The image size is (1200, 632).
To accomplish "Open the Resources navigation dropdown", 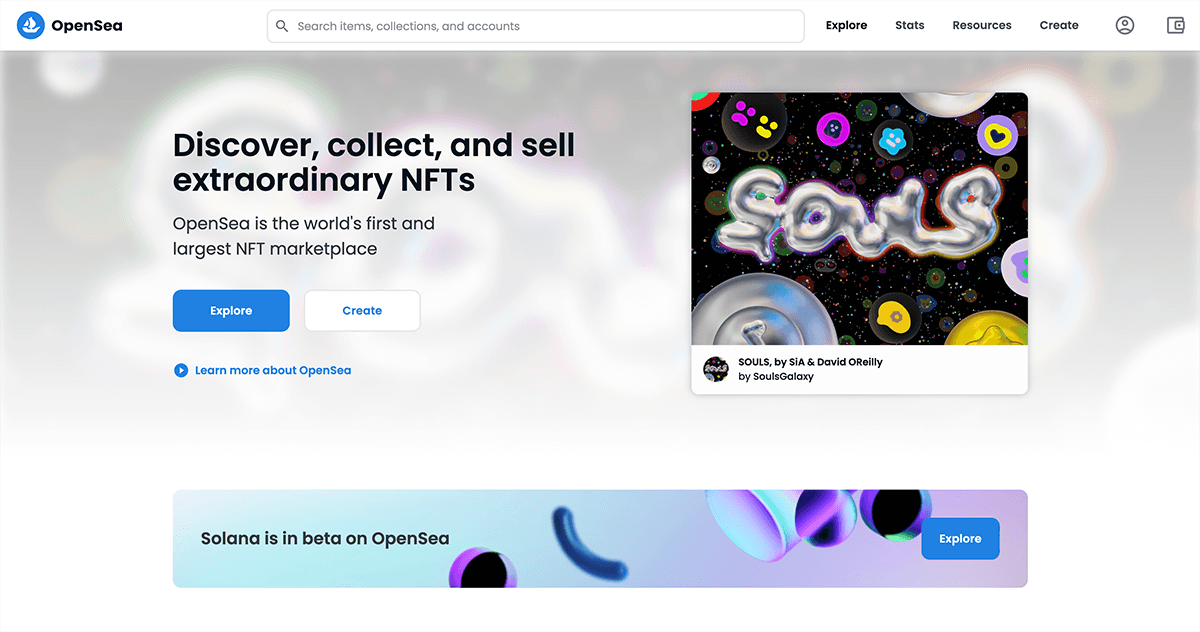I will tap(981, 25).
